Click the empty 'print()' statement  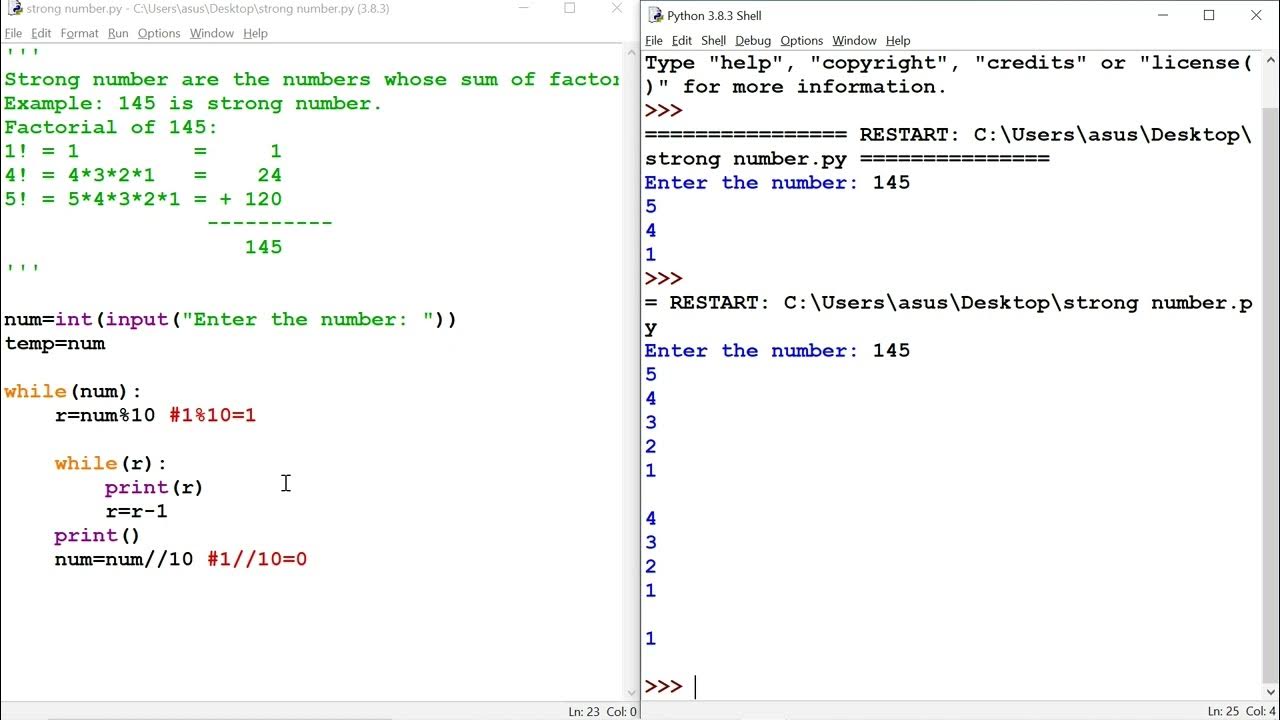click(97, 535)
